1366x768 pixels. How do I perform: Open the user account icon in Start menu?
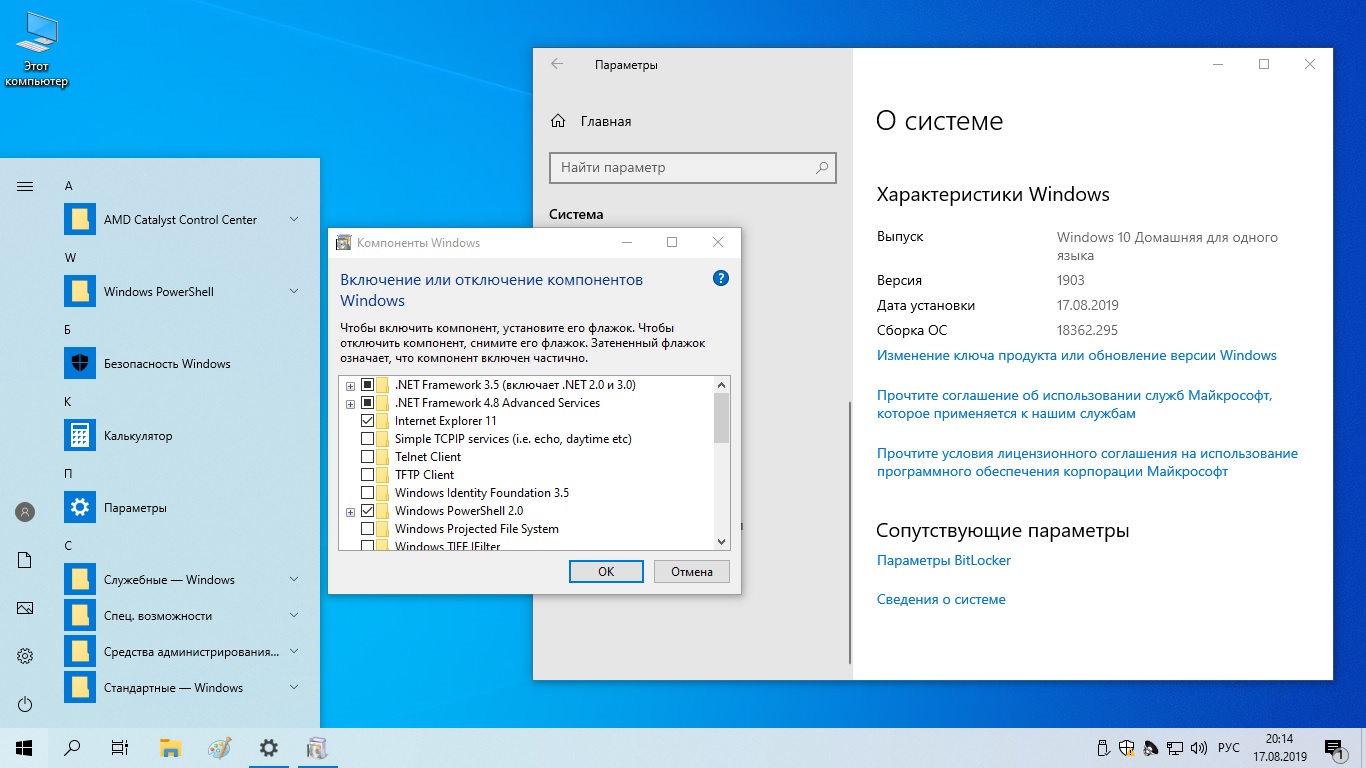(x=25, y=512)
